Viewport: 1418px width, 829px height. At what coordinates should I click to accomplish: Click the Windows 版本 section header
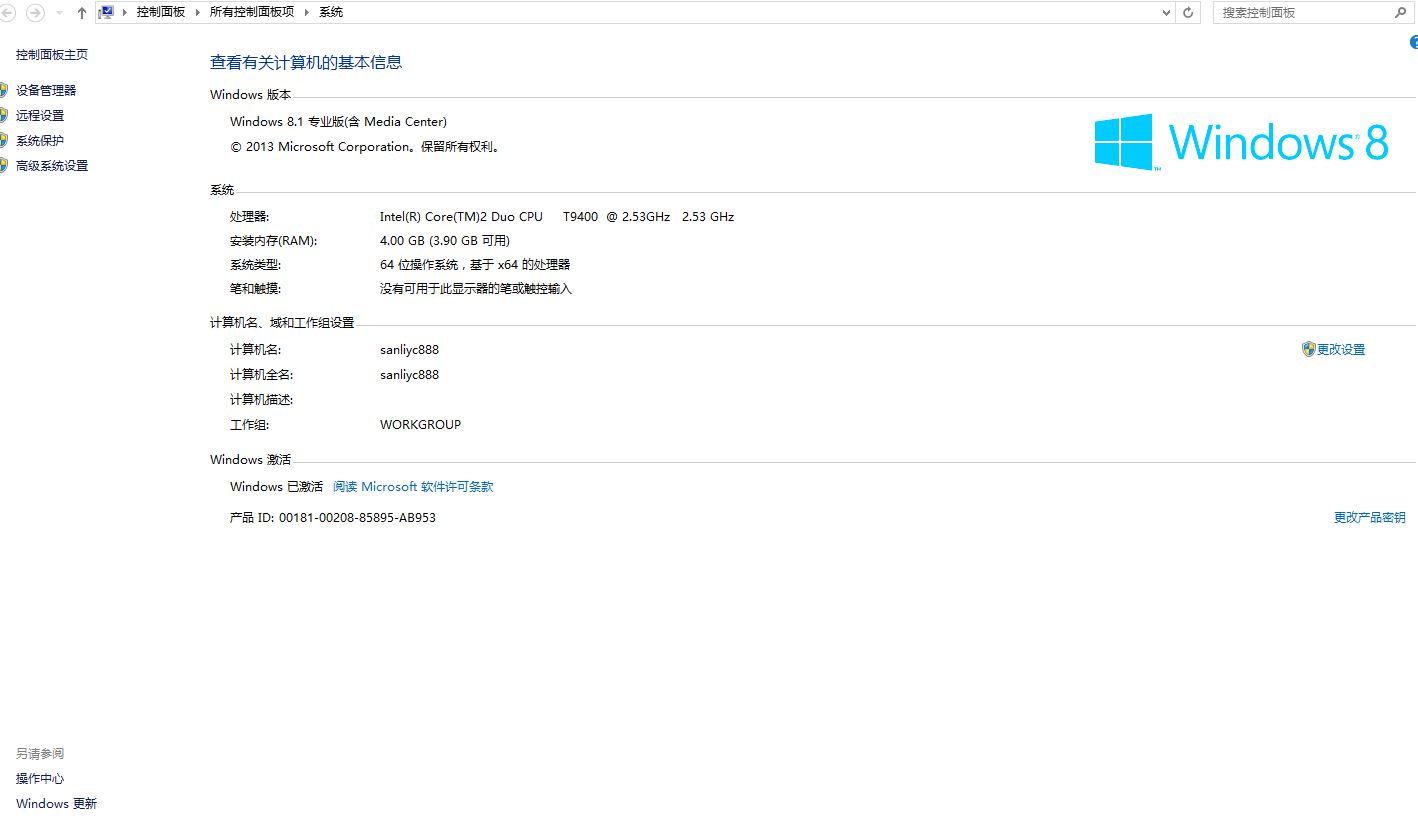click(x=250, y=95)
